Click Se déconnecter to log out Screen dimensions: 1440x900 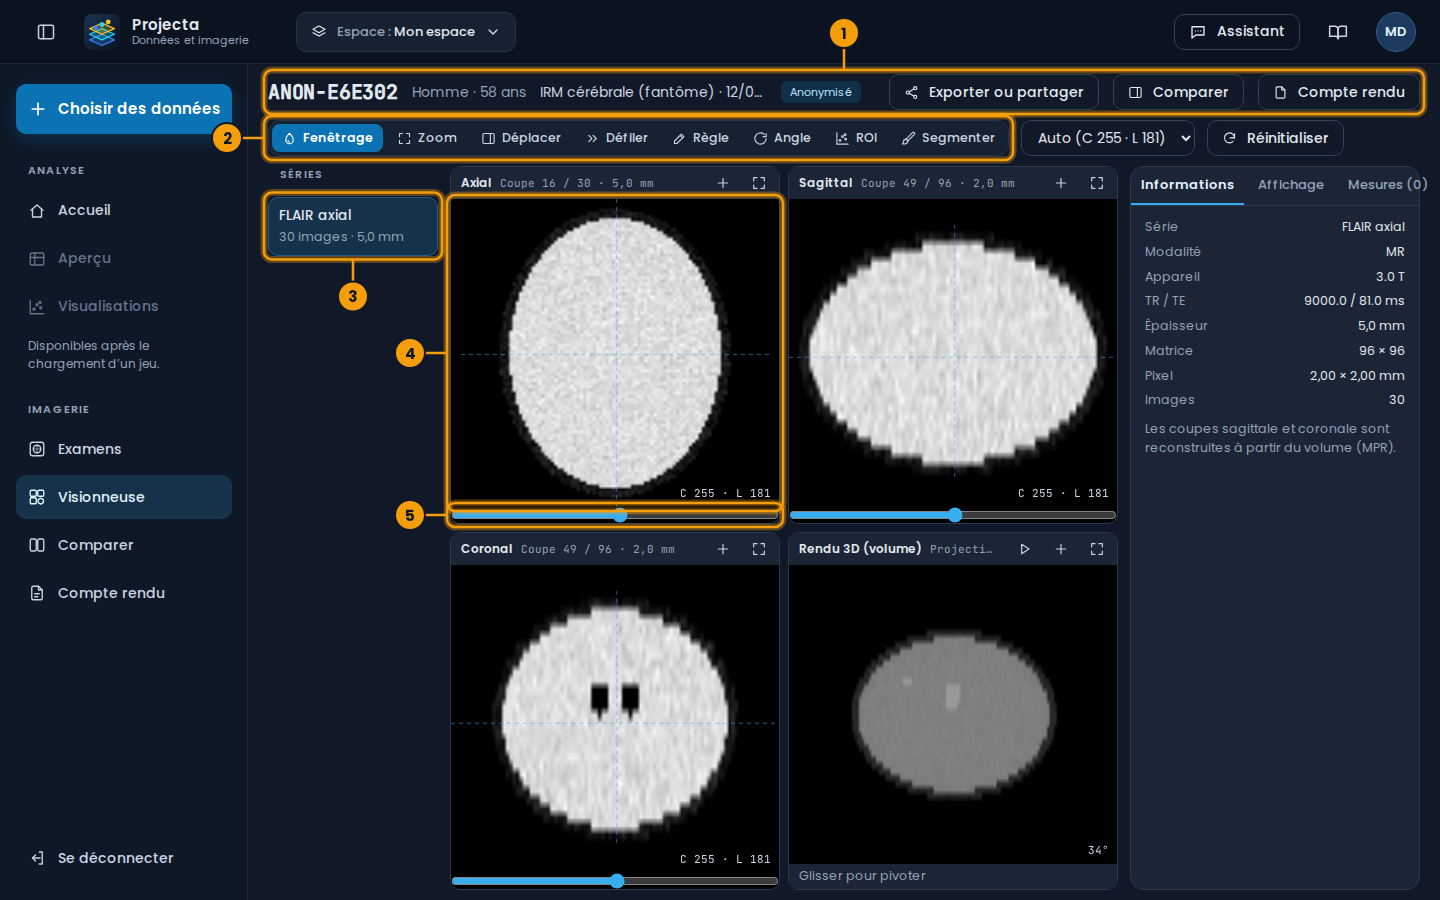click(x=124, y=858)
